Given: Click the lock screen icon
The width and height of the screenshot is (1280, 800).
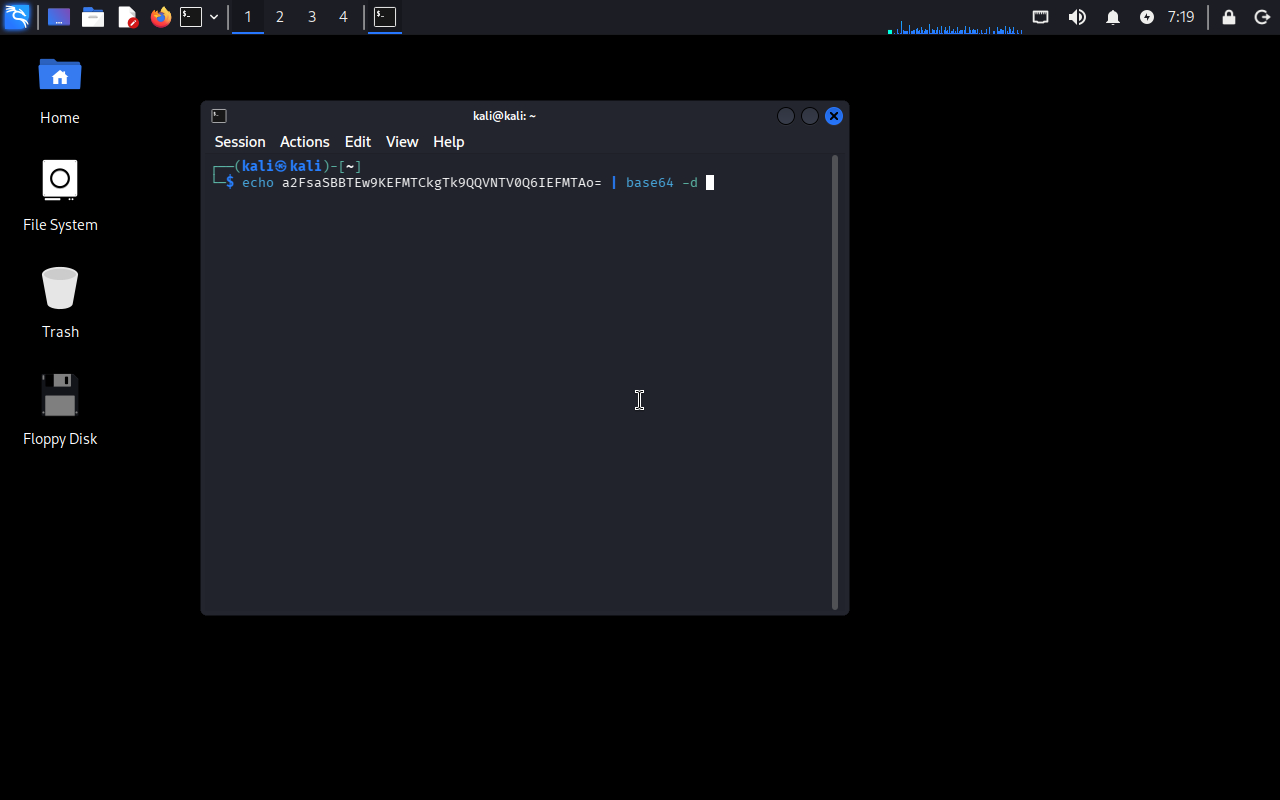Looking at the screenshot, I should point(1229,17).
